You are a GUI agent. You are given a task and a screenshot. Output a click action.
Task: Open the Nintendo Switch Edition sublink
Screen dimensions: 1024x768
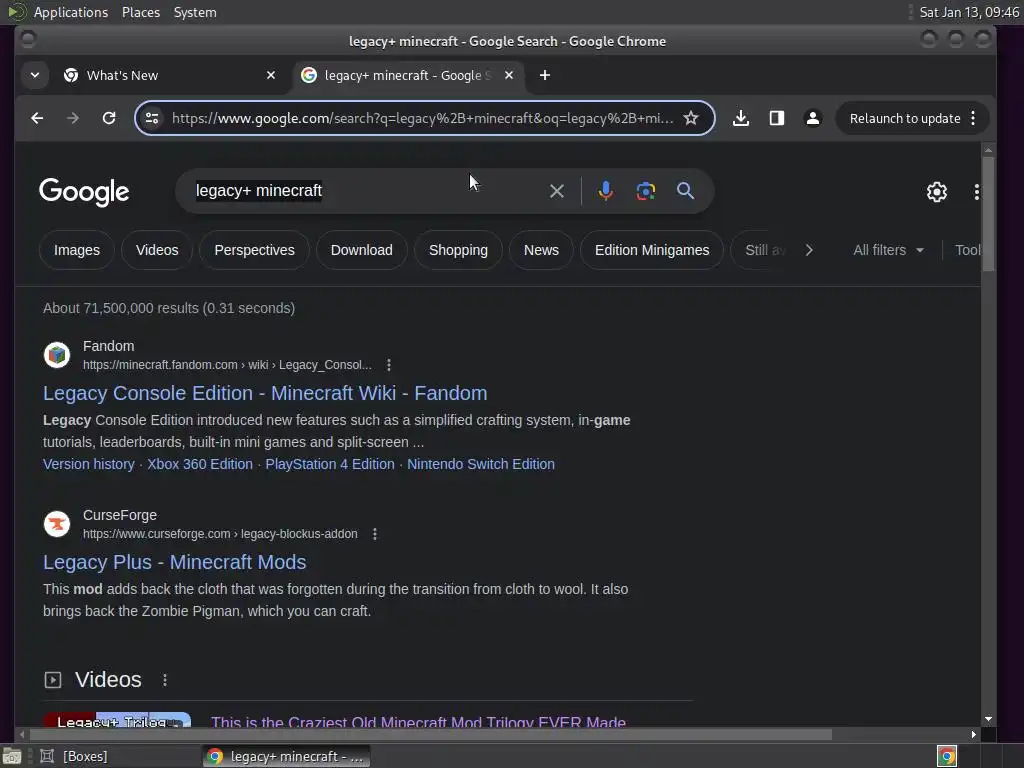point(481,464)
